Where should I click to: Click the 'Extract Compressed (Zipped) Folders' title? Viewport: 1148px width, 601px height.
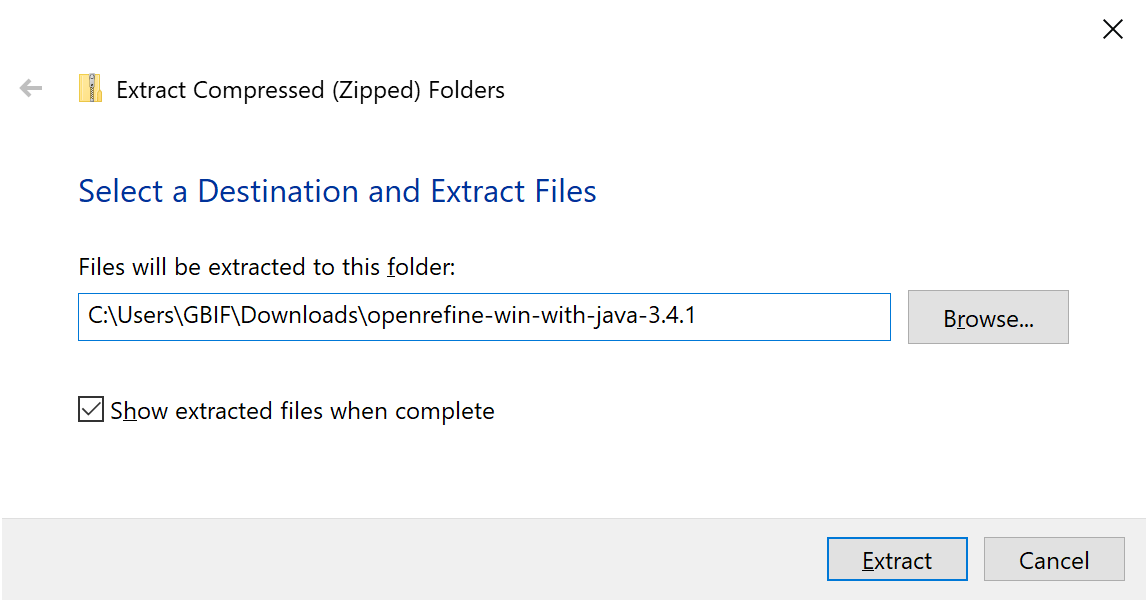click(x=311, y=90)
